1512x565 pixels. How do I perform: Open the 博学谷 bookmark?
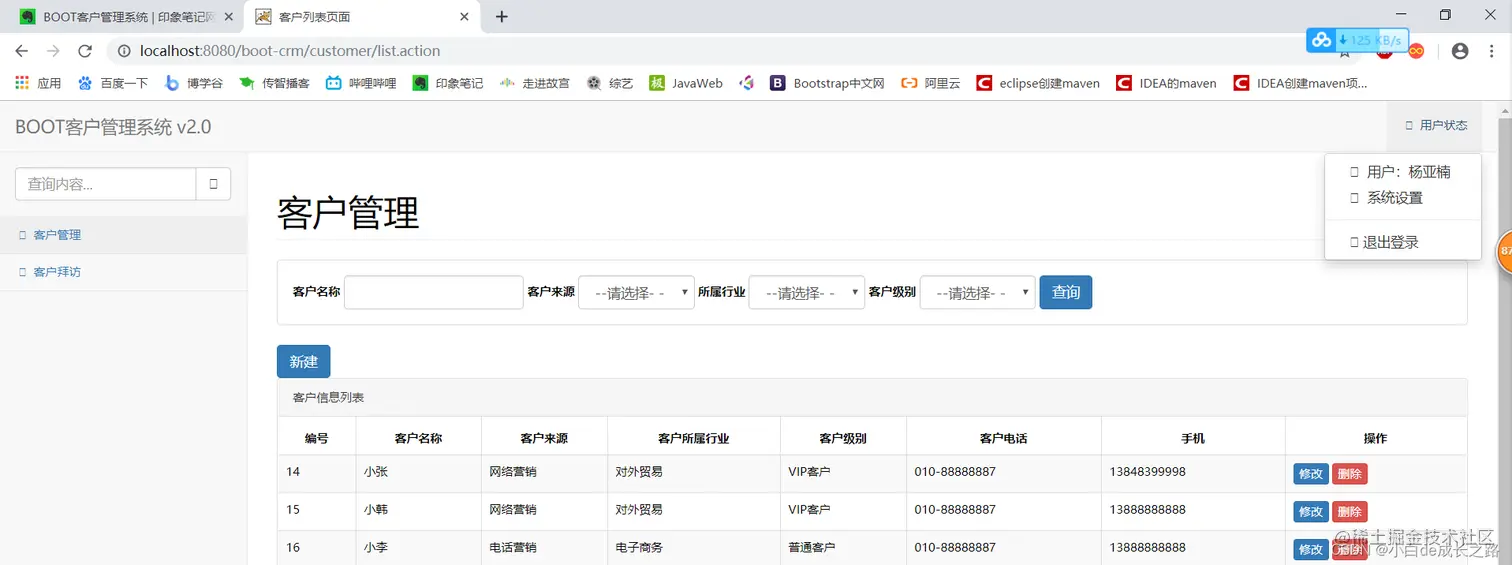tap(194, 83)
